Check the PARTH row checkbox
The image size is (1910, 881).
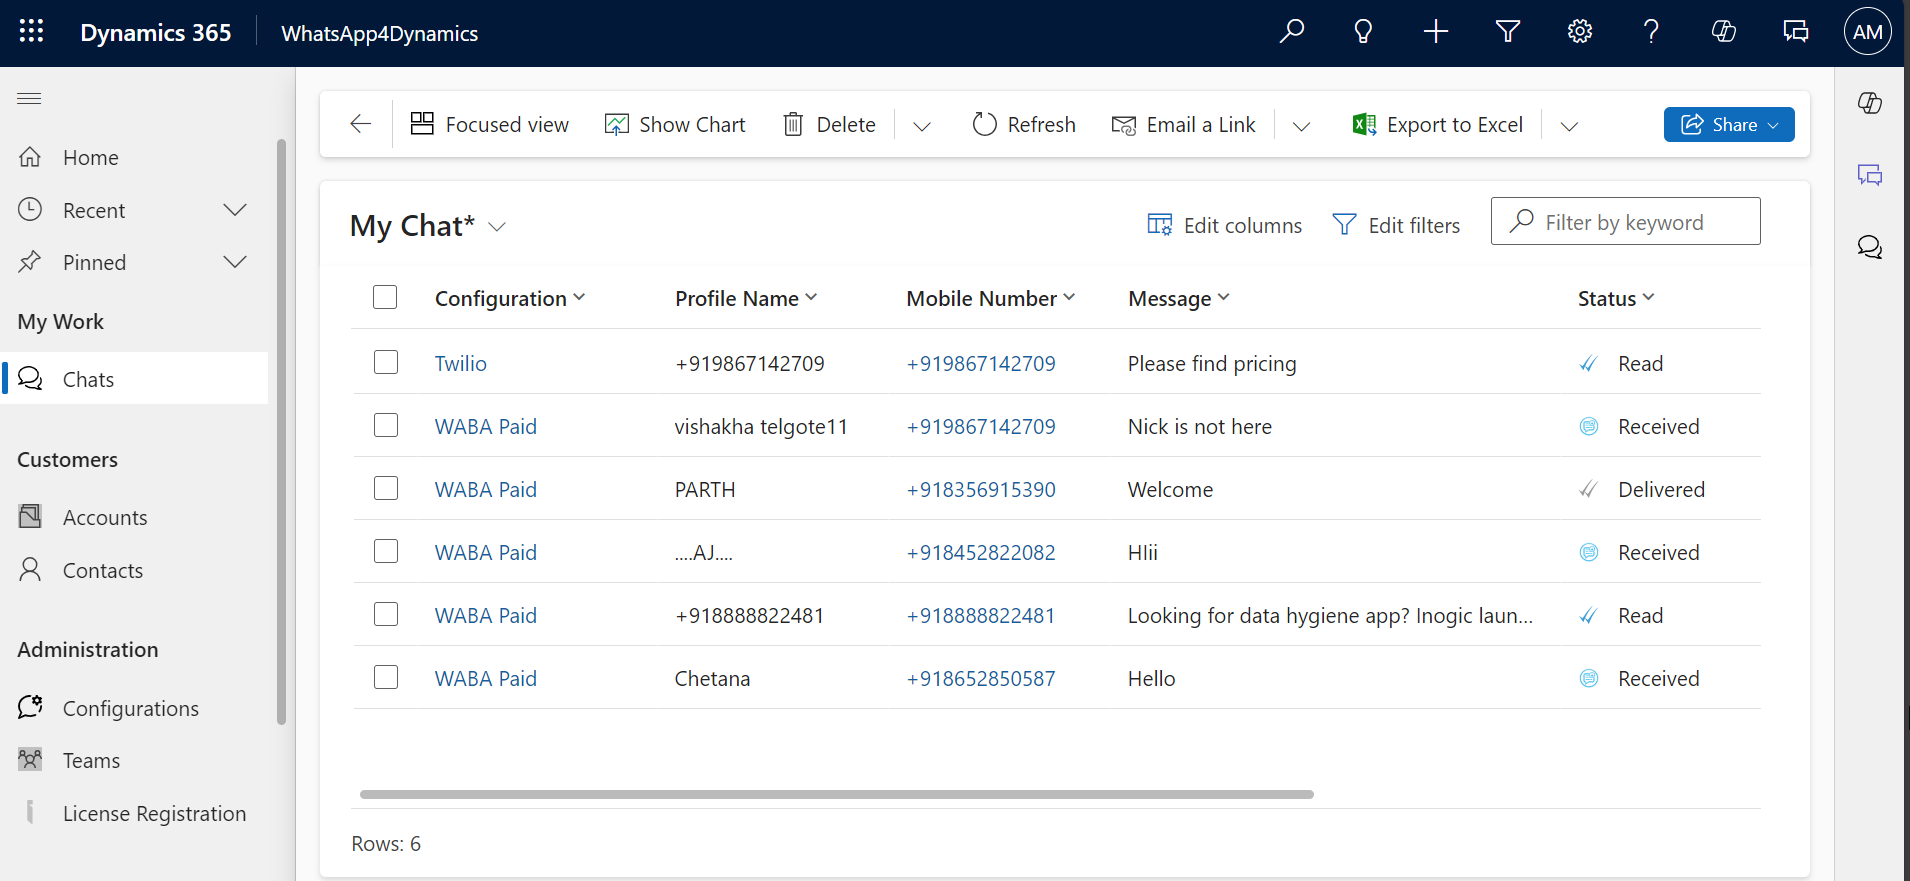tap(386, 488)
